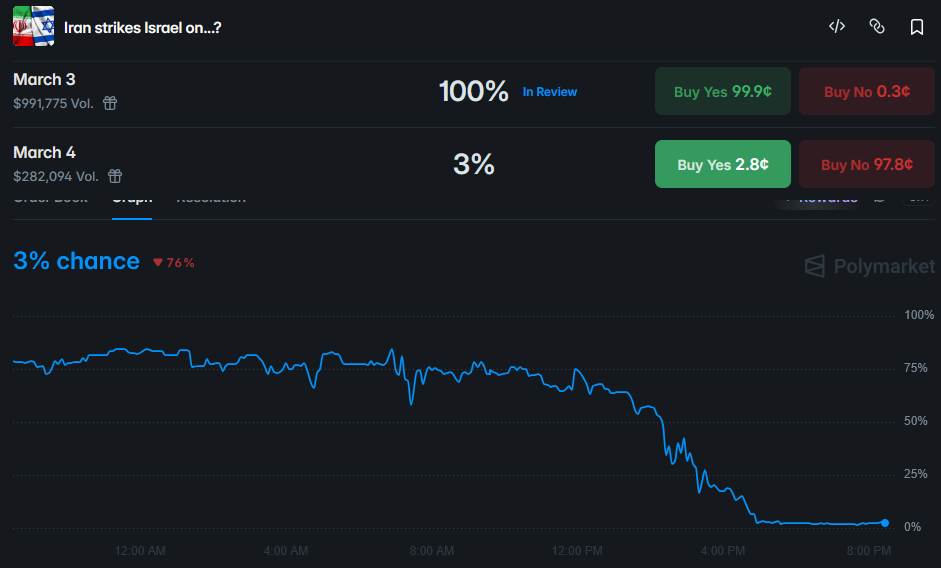Image resolution: width=941 pixels, height=568 pixels.
Task: Click the market title 'Iran strikes Israel on...?'
Action: (x=143, y=28)
